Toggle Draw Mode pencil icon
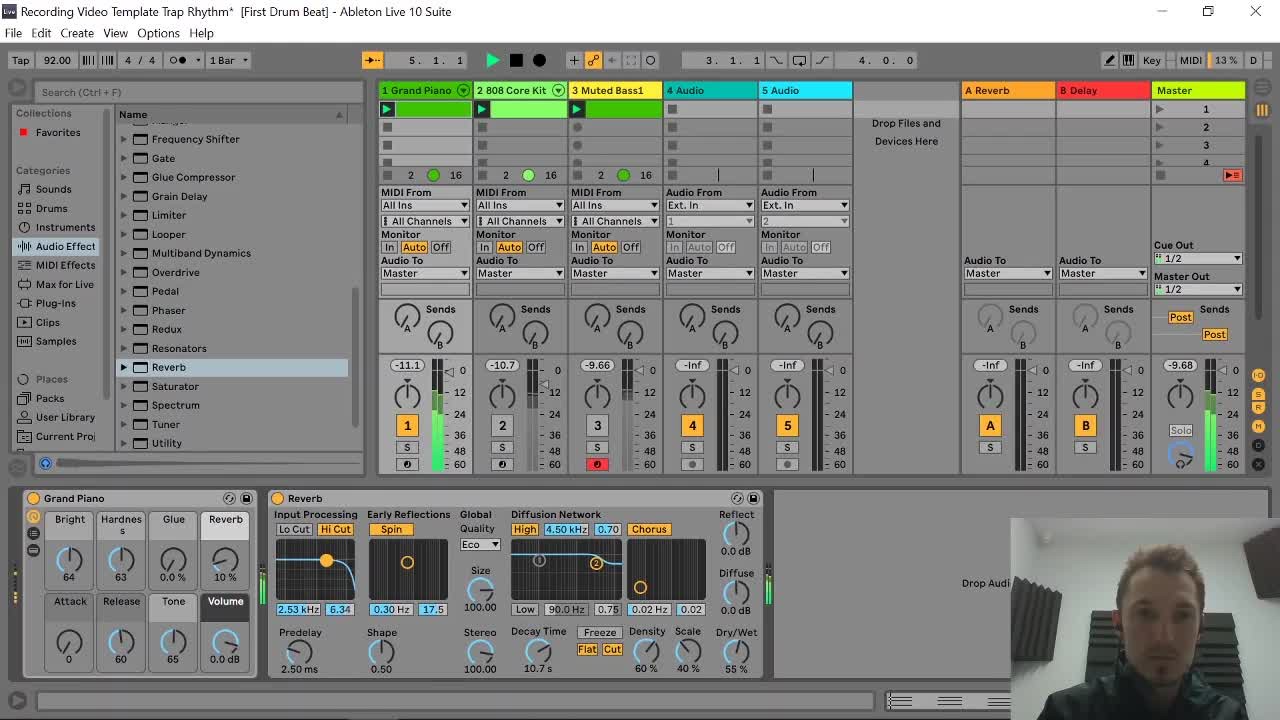Image resolution: width=1280 pixels, height=720 pixels. click(1110, 60)
